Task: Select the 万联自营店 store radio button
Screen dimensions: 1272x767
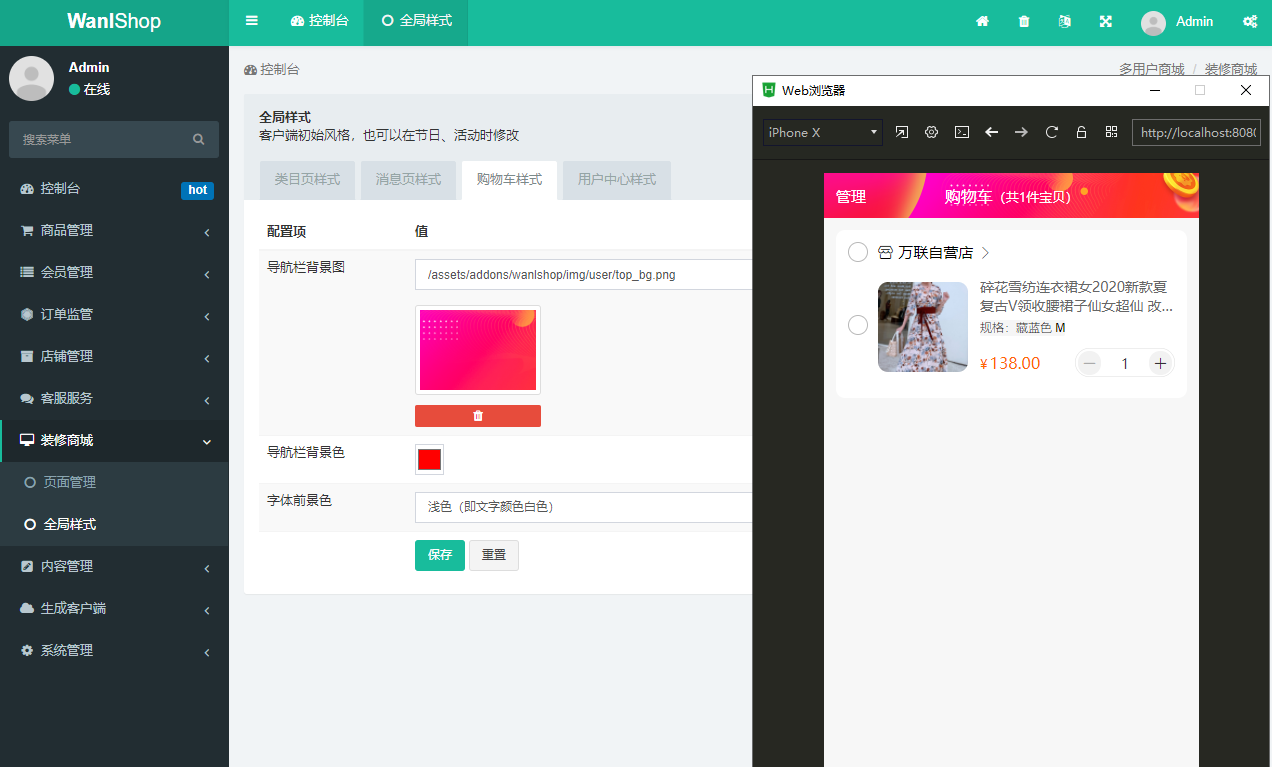Action: point(858,252)
